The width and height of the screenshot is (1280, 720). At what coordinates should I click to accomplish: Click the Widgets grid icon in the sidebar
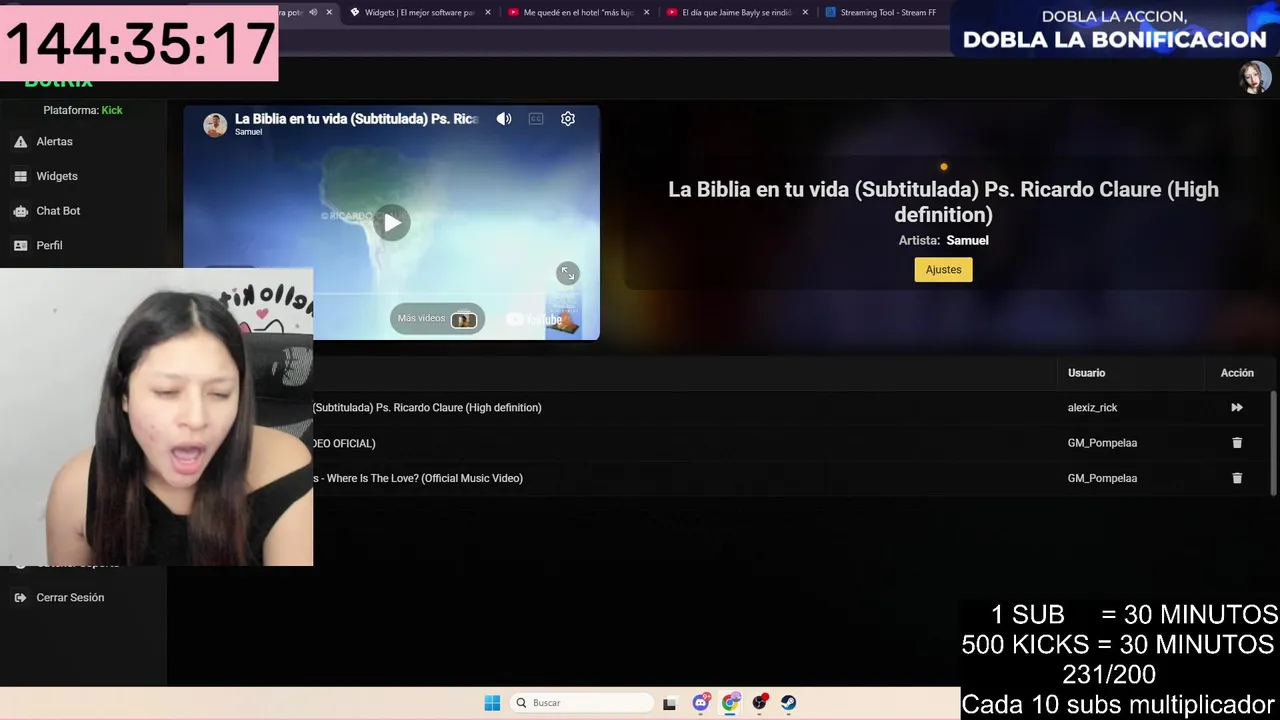[x=20, y=176]
